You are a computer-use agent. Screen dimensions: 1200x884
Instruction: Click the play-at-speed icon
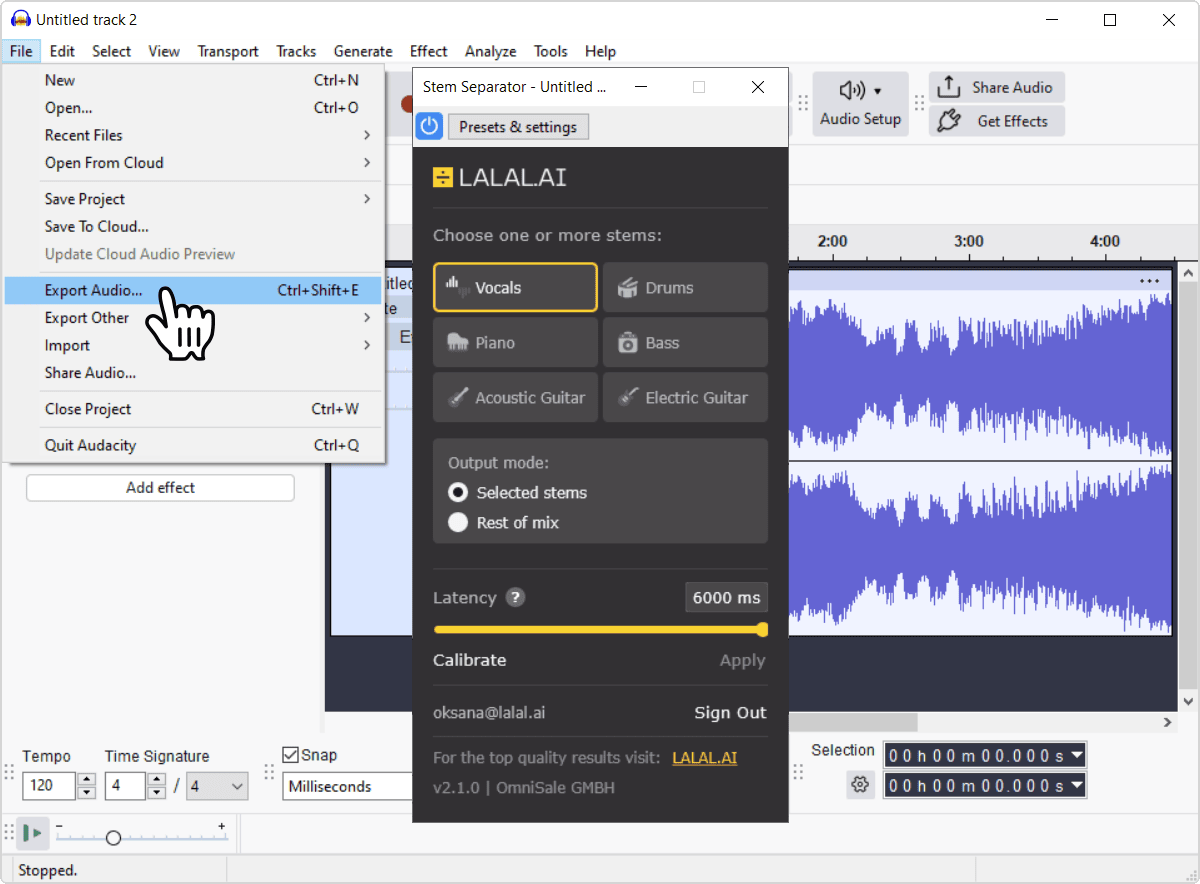(x=33, y=833)
